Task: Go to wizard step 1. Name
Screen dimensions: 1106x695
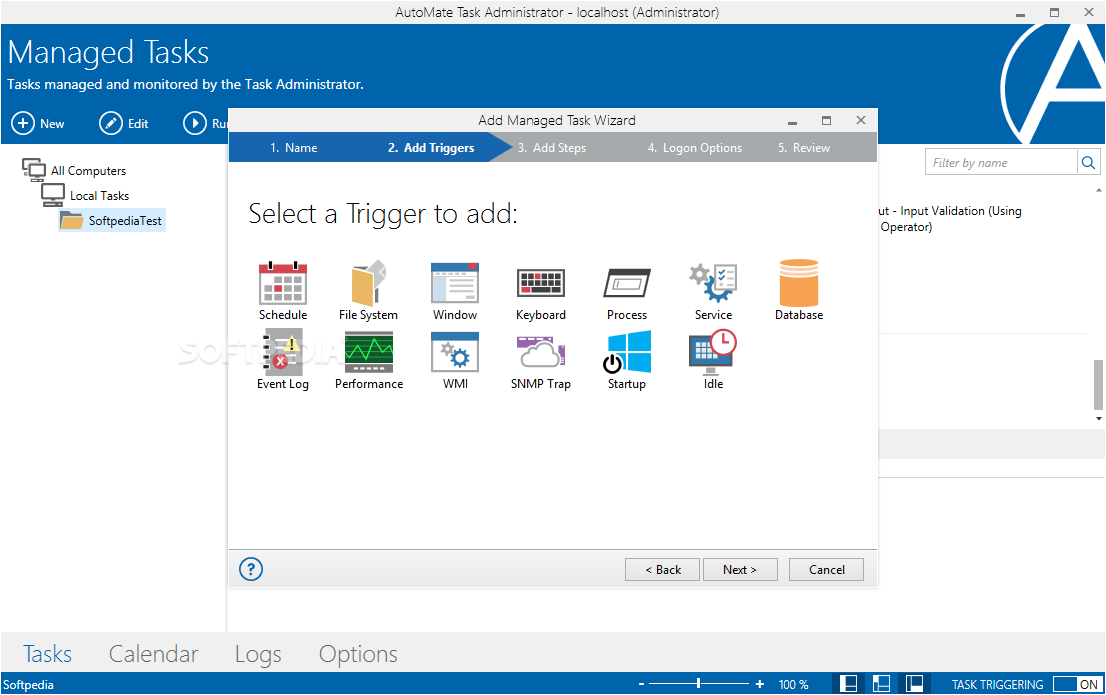Action: coord(293,147)
